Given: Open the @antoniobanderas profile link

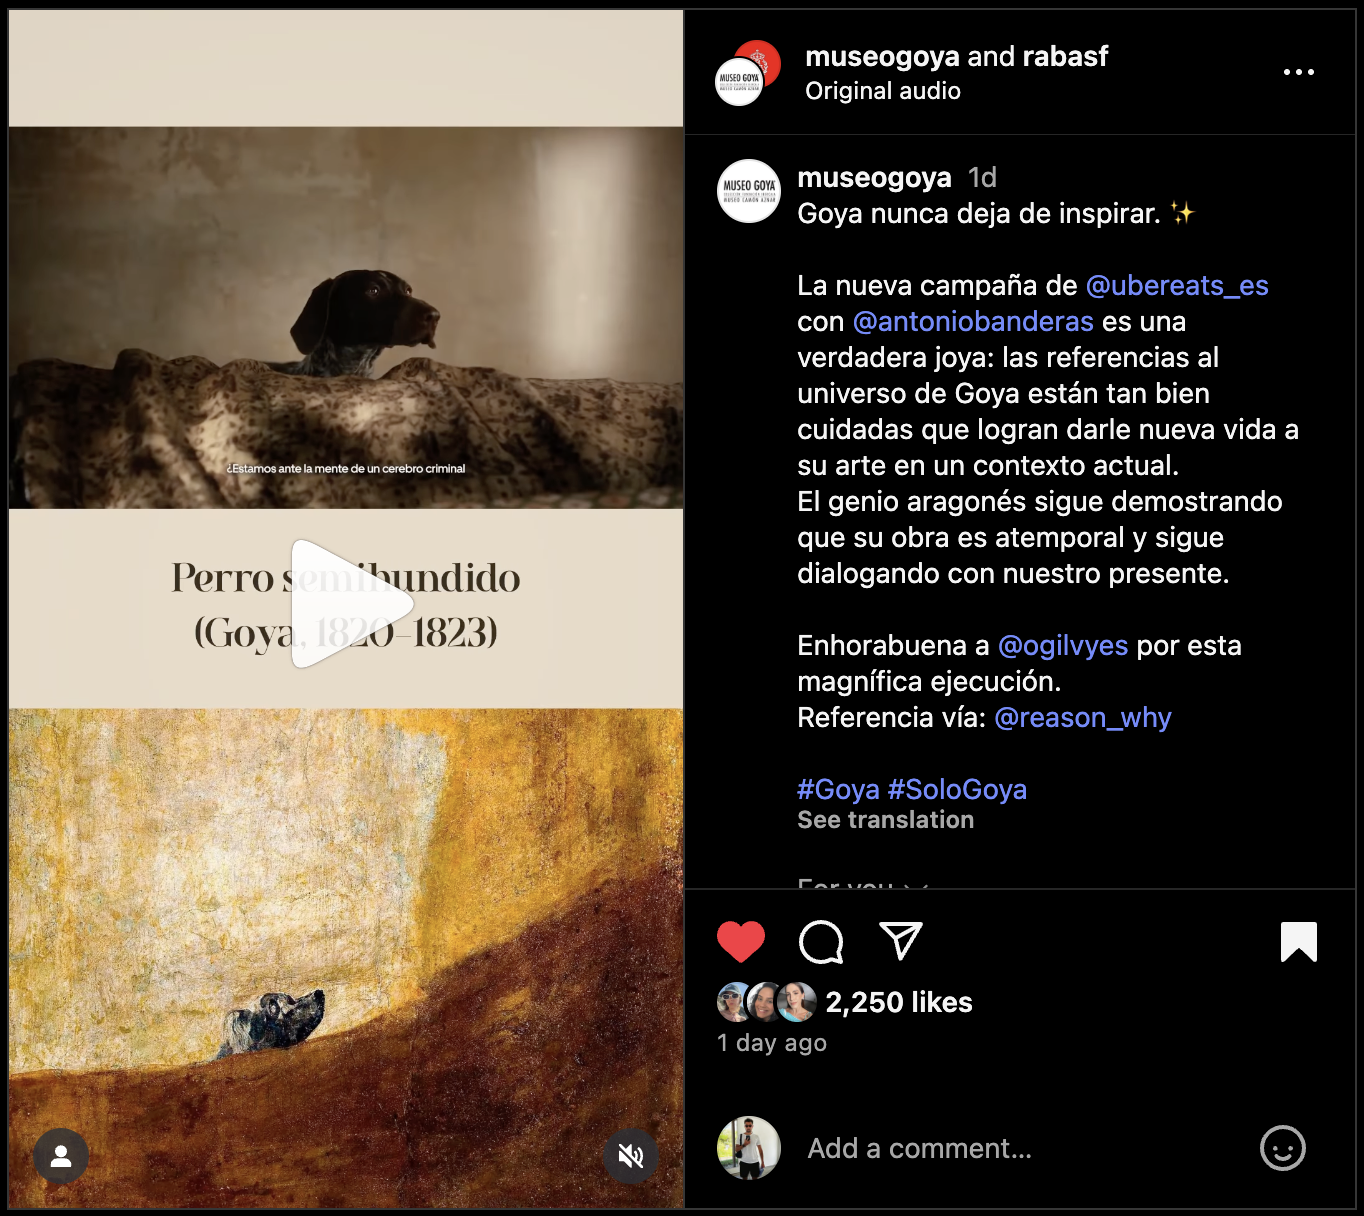Looking at the screenshot, I should click(973, 321).
